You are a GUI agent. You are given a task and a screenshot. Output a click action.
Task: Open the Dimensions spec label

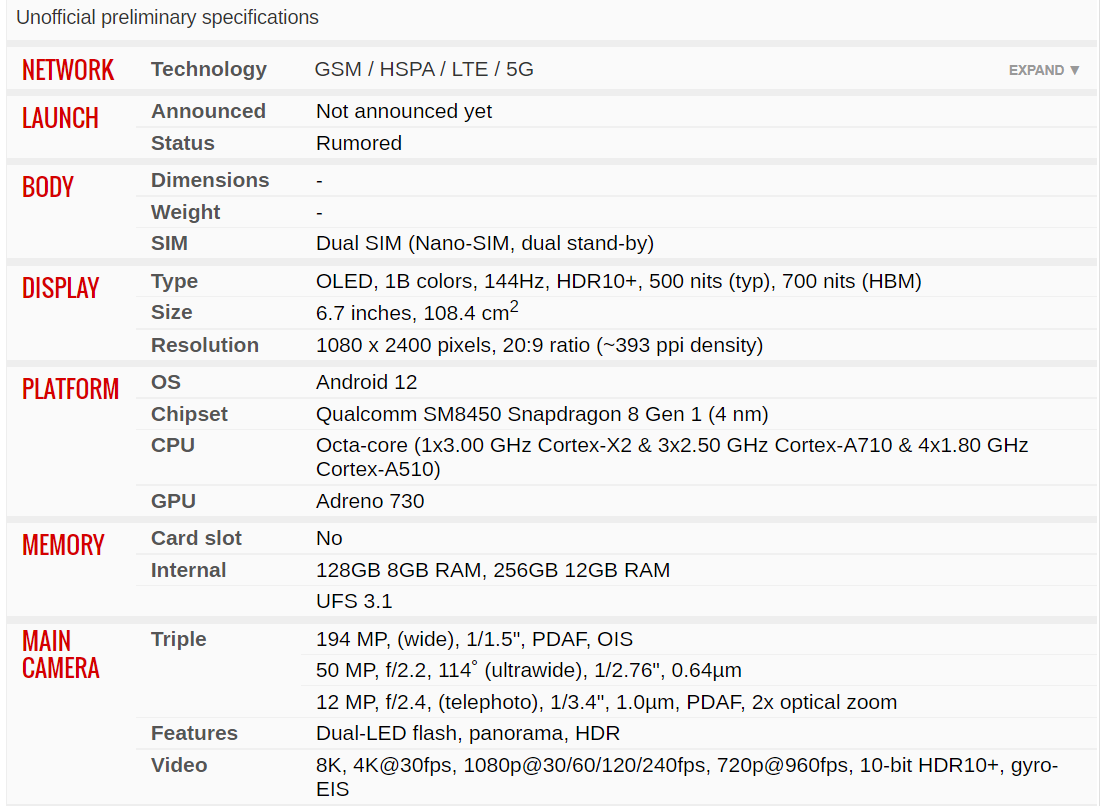[x=210, y=180]
